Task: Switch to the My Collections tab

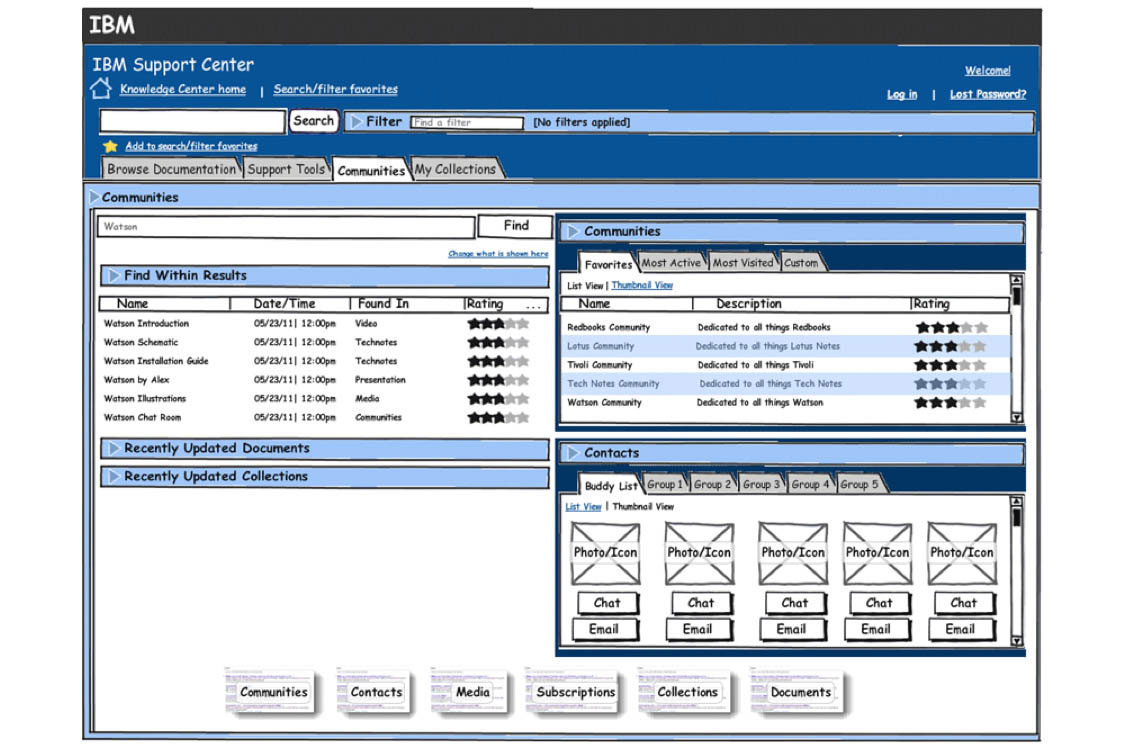Action: coord(456,170)
